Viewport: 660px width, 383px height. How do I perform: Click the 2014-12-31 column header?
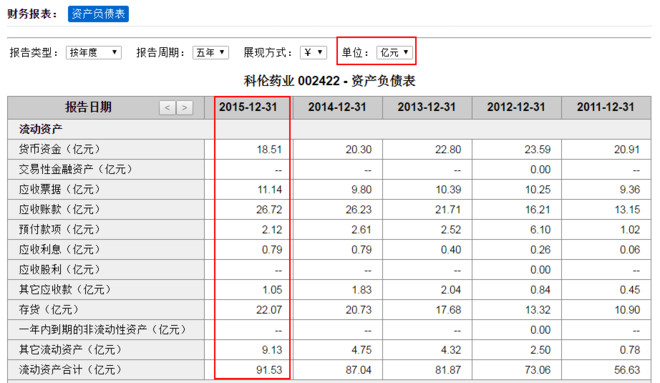pyautogui.click(x=337, y=107)
